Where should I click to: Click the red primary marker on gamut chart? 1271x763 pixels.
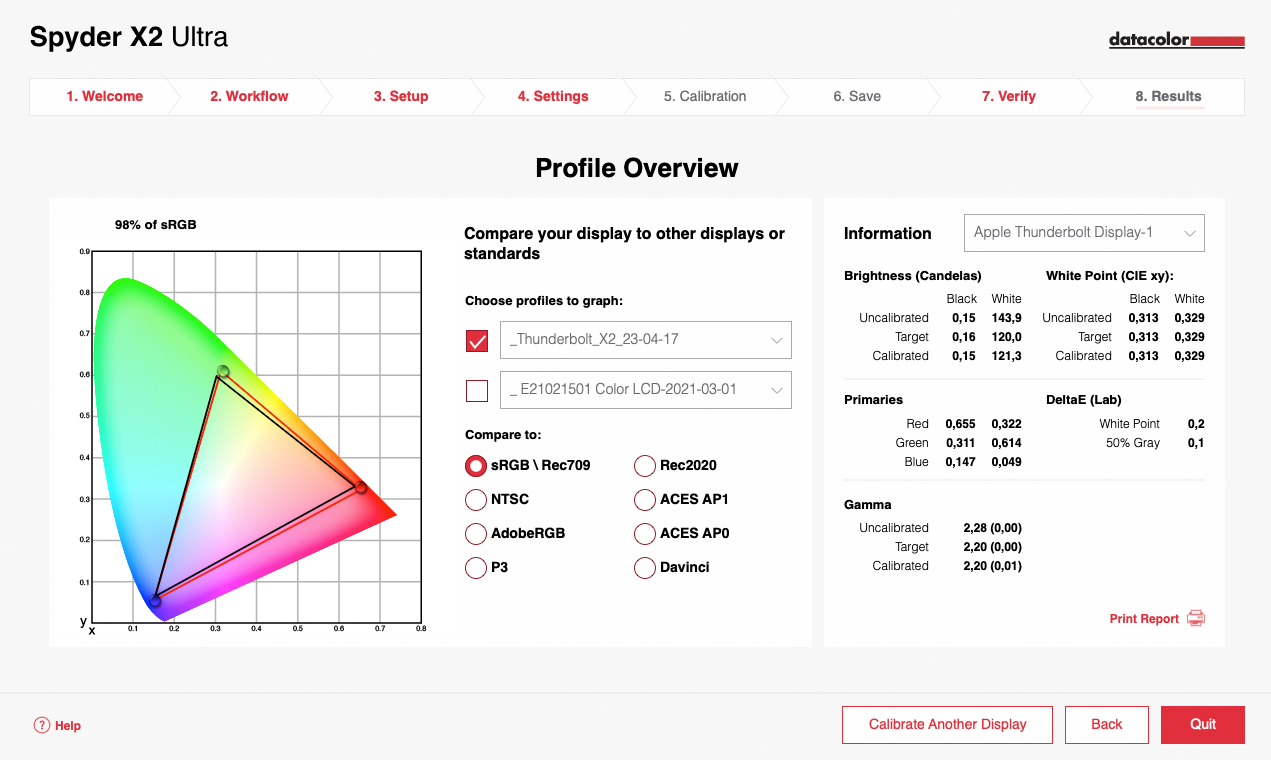[x=361, y=487]
